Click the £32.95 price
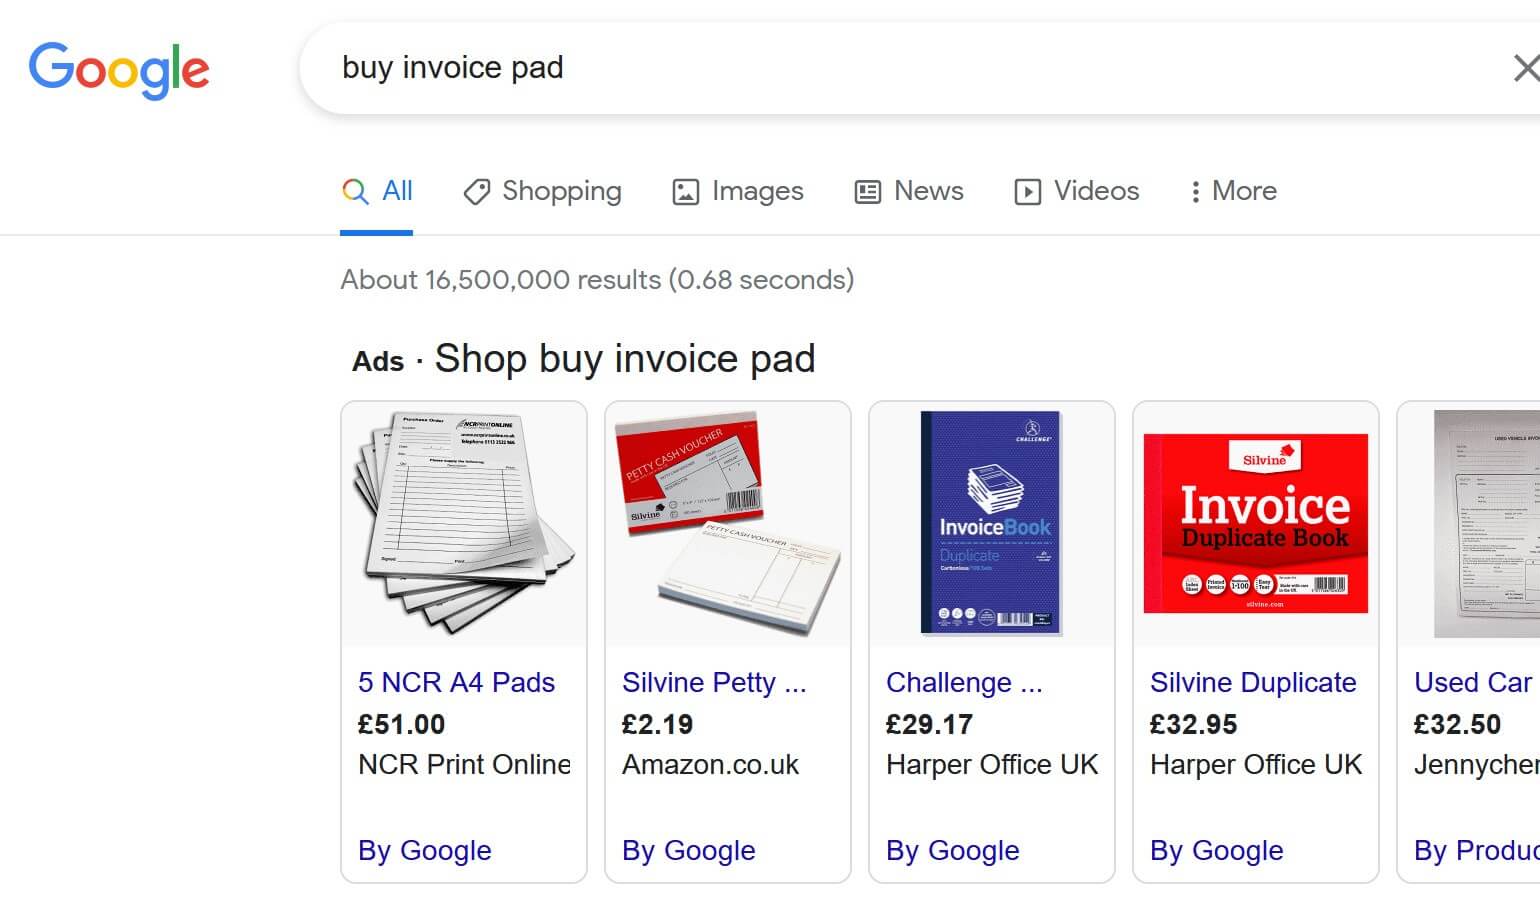Viewport: 1540px width, 920px height. pyautogui.click(x=1193, y=724)
